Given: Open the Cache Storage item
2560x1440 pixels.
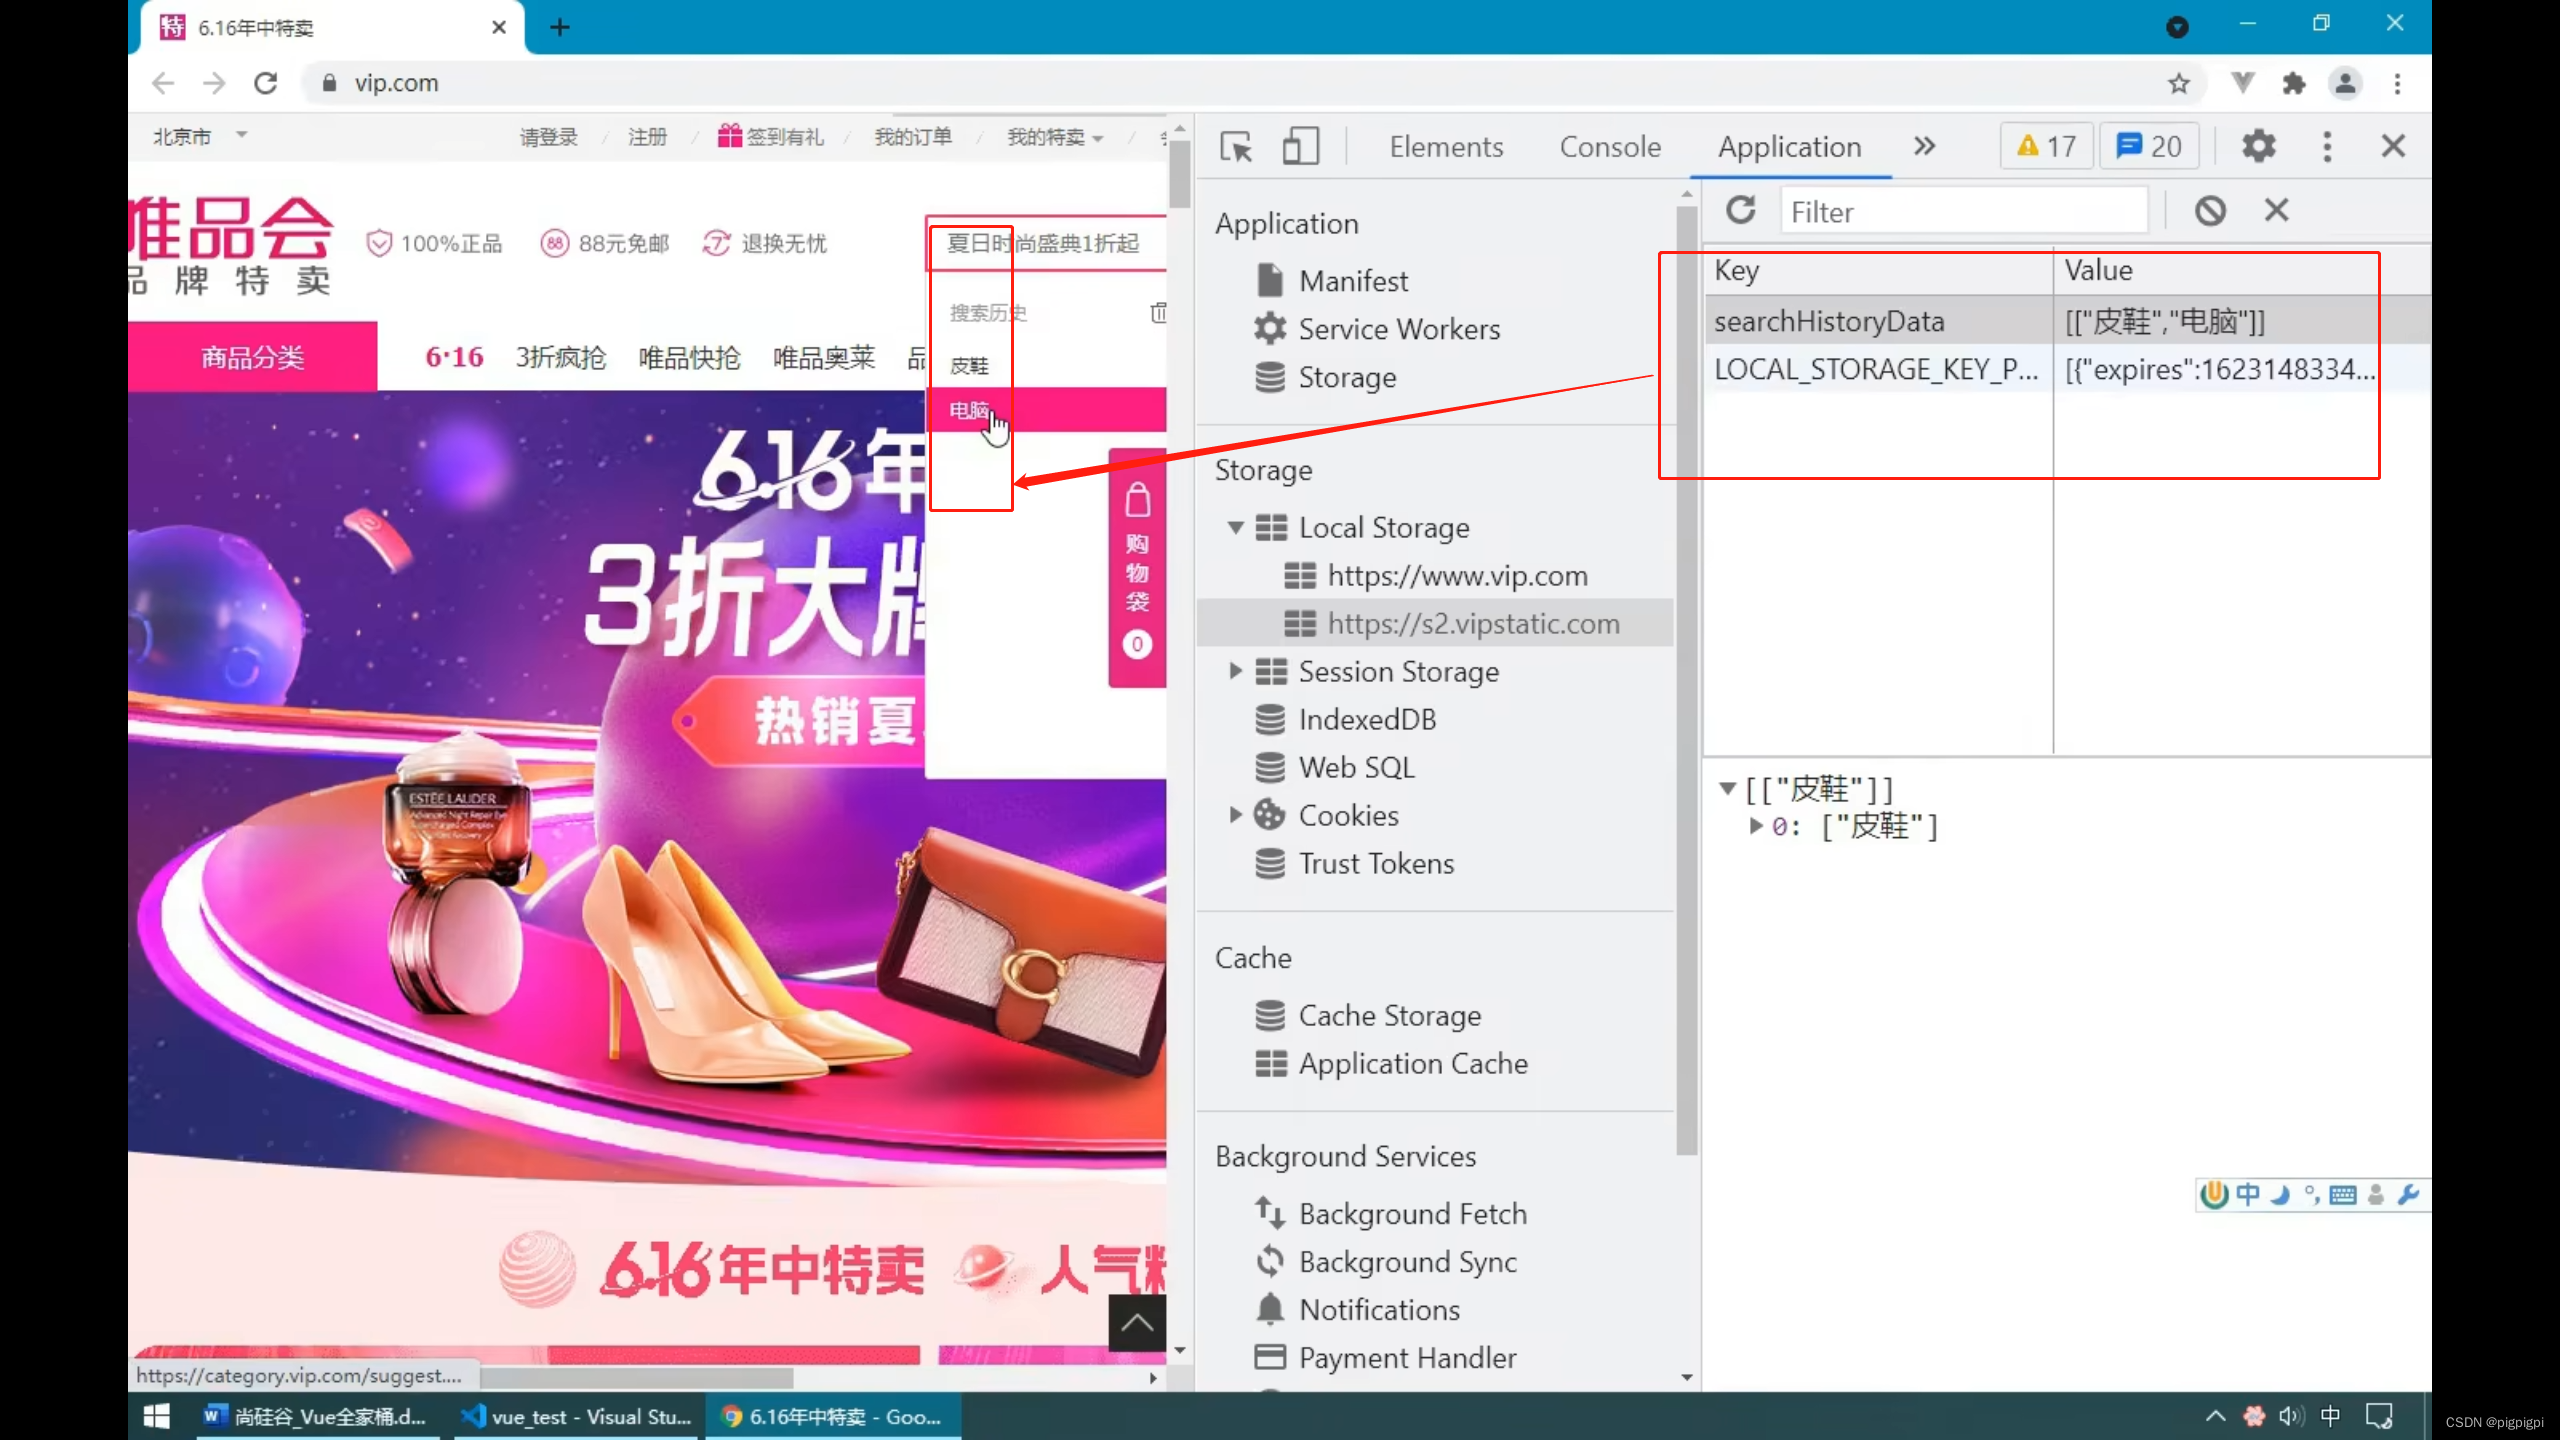Looking at the screenshot, I should (x=1390, y=1015).
